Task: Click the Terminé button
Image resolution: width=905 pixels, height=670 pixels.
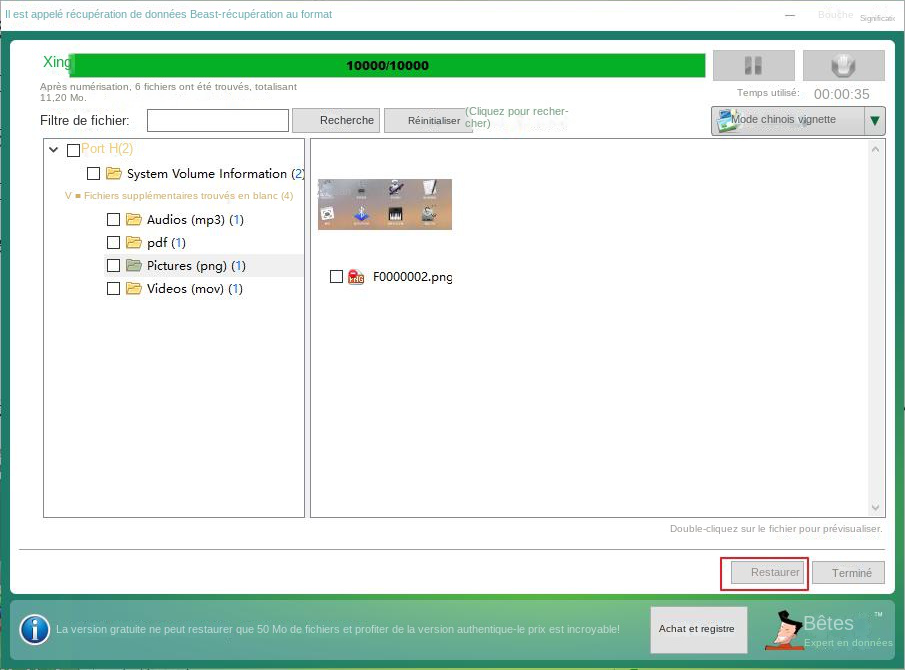Action: pos(848,572)
